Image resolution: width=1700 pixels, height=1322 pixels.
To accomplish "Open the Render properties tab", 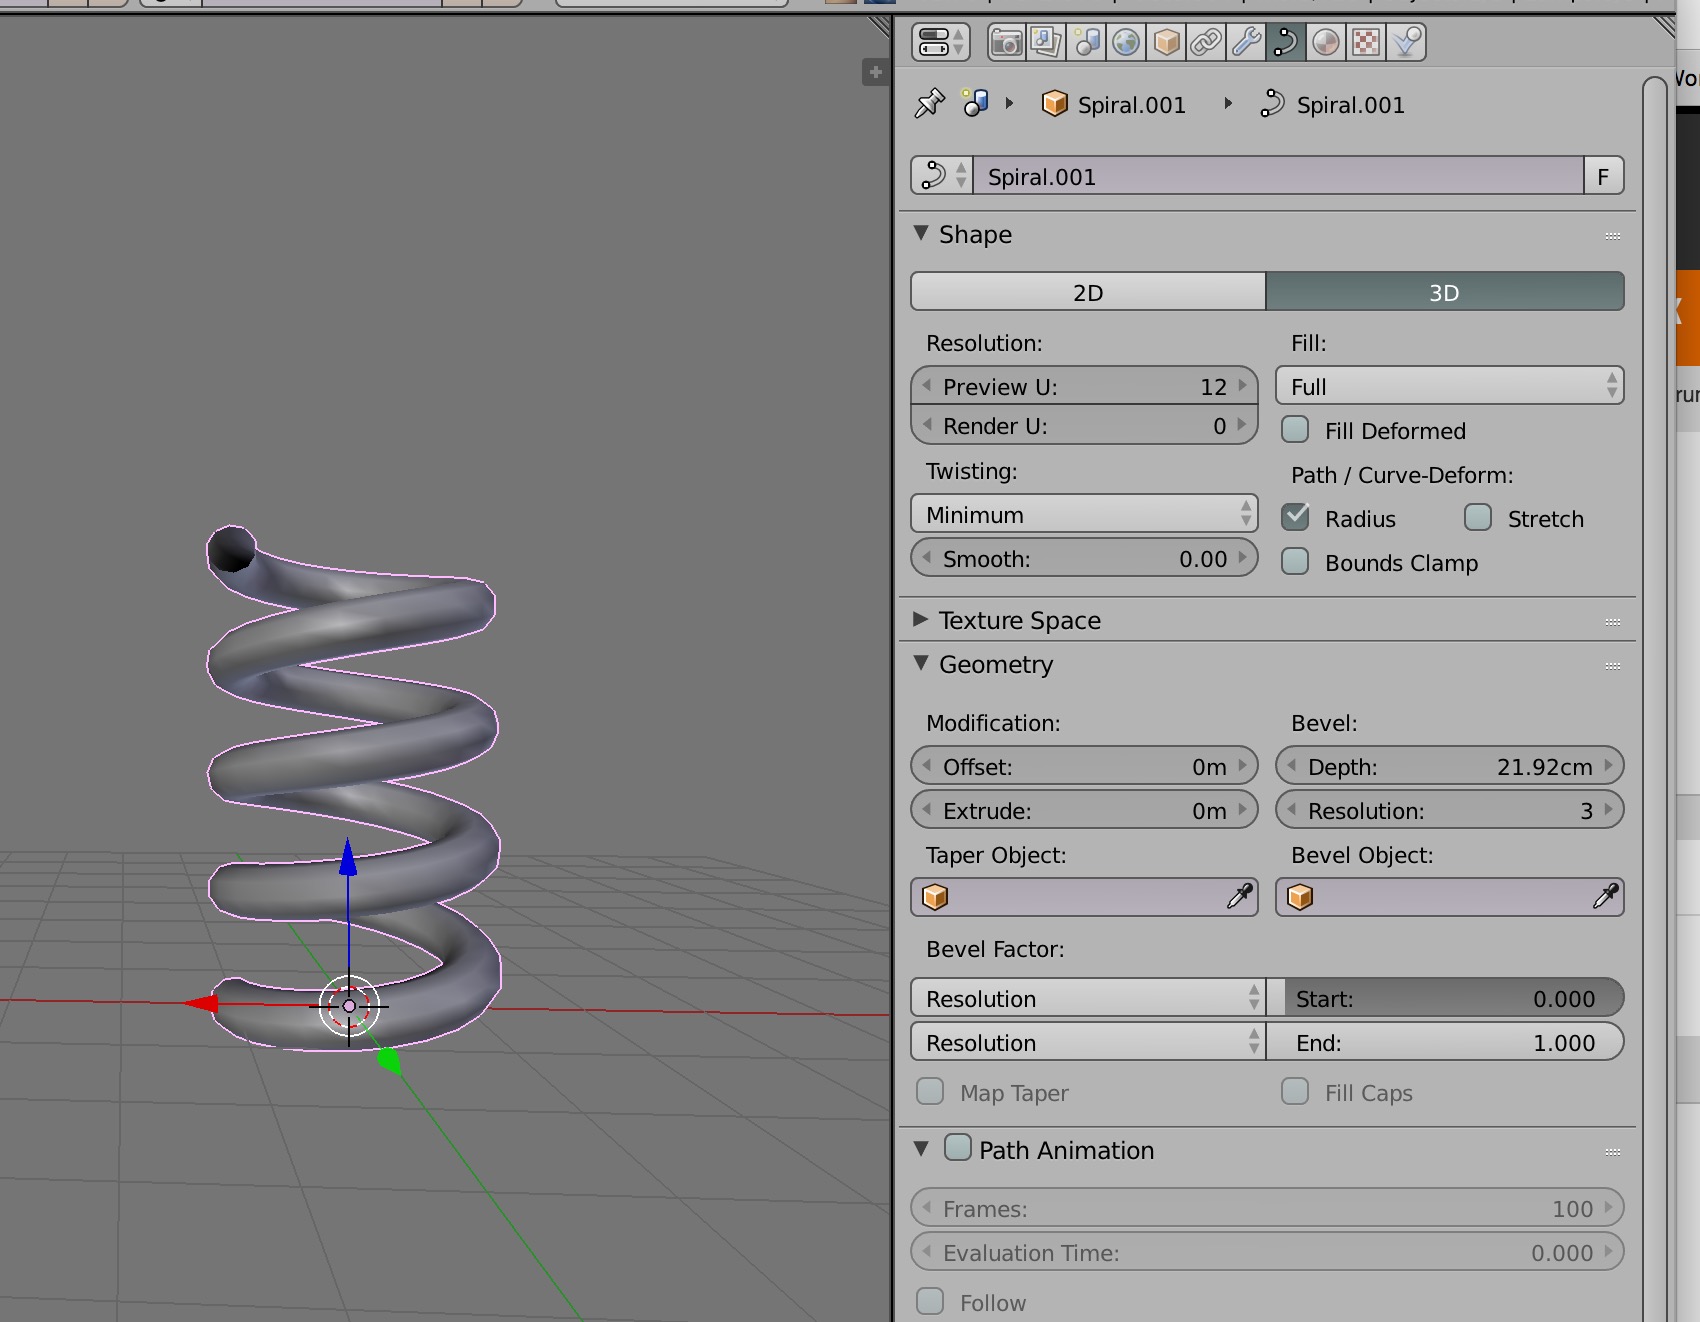I will click(x=1006, y=42).
